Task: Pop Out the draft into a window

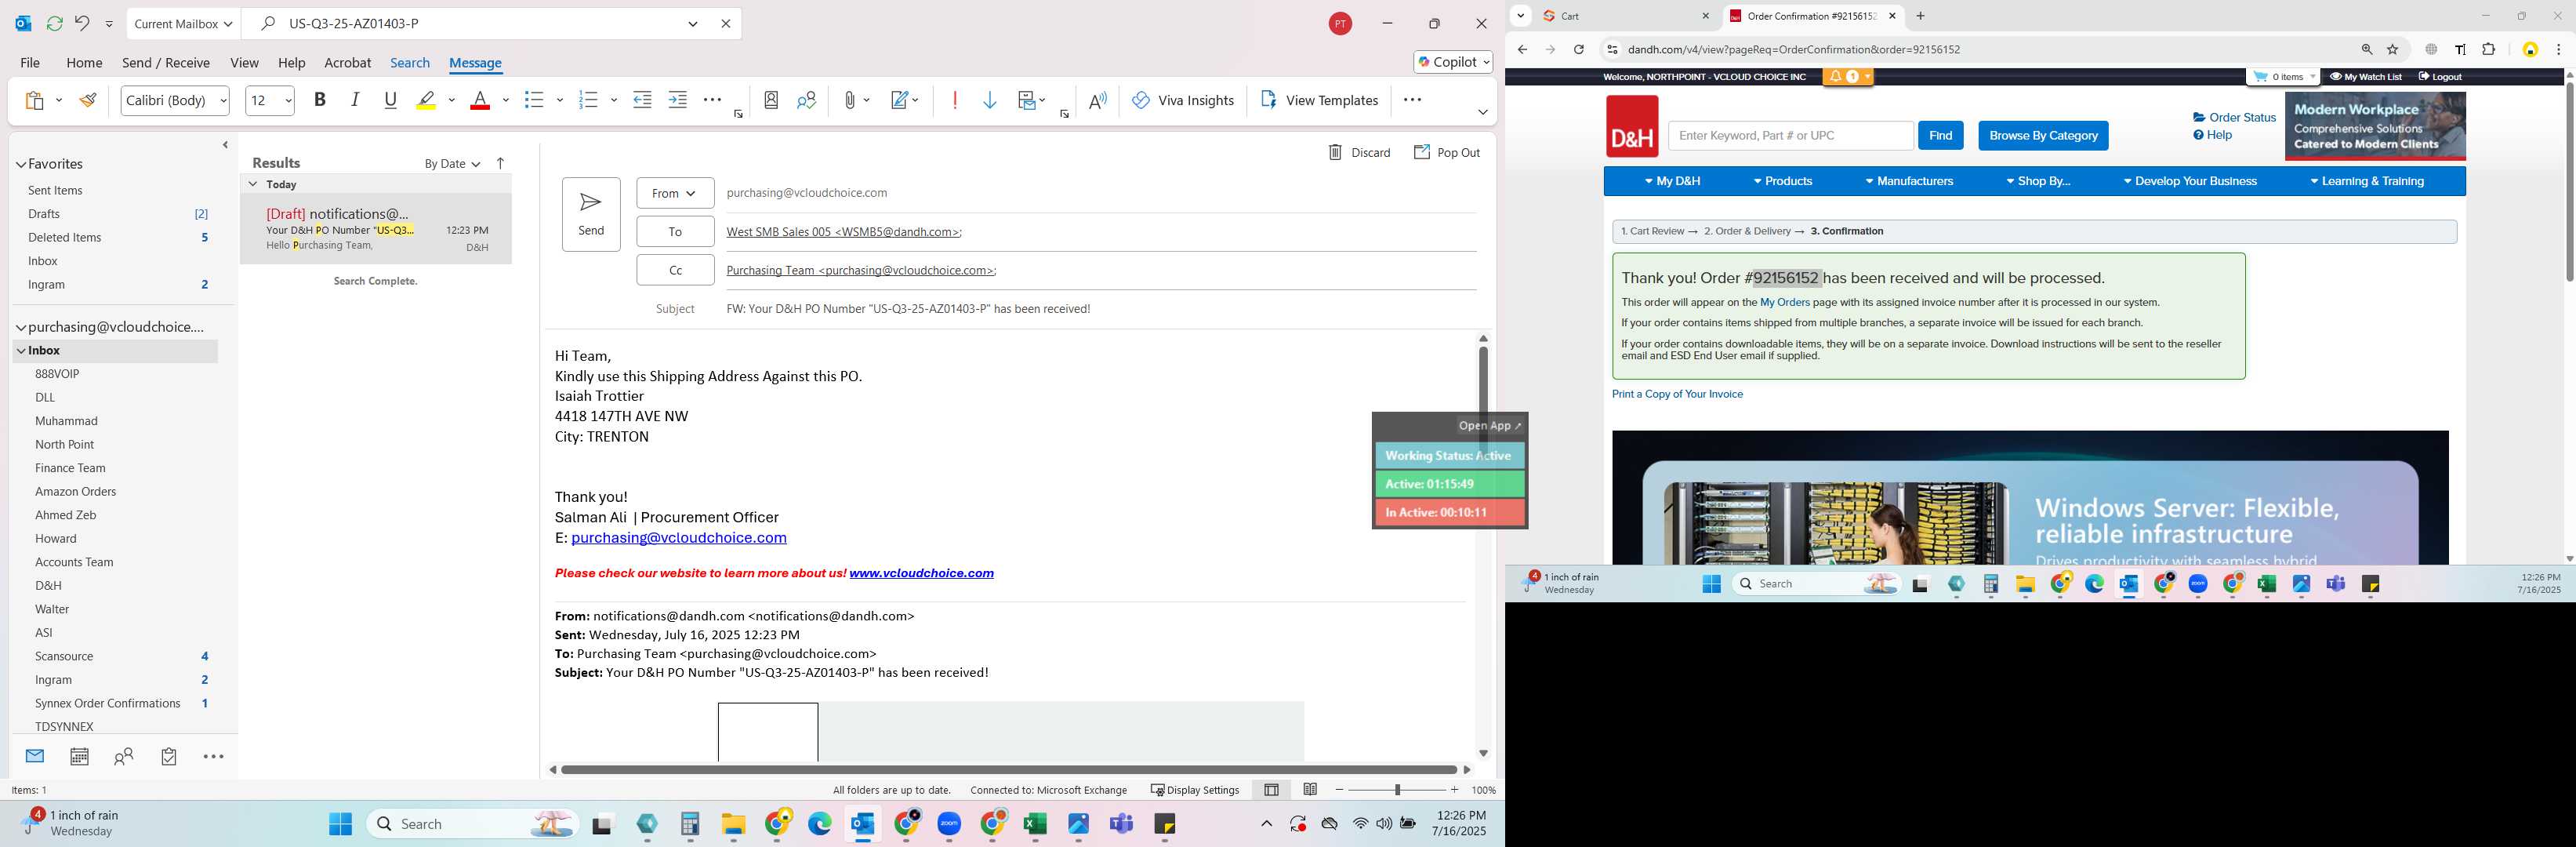Action: tap(1446, 152)
